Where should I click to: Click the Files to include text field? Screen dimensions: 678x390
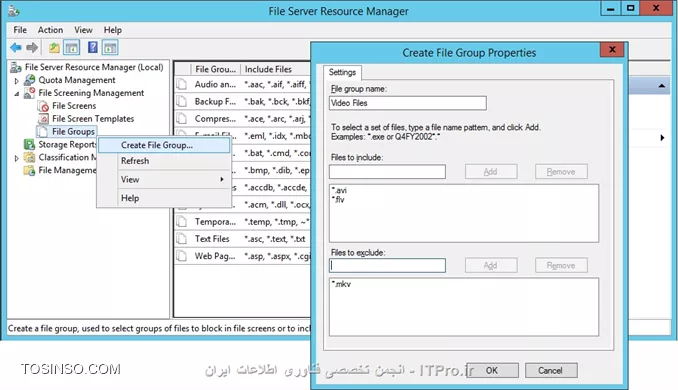[x=387, y=172]
